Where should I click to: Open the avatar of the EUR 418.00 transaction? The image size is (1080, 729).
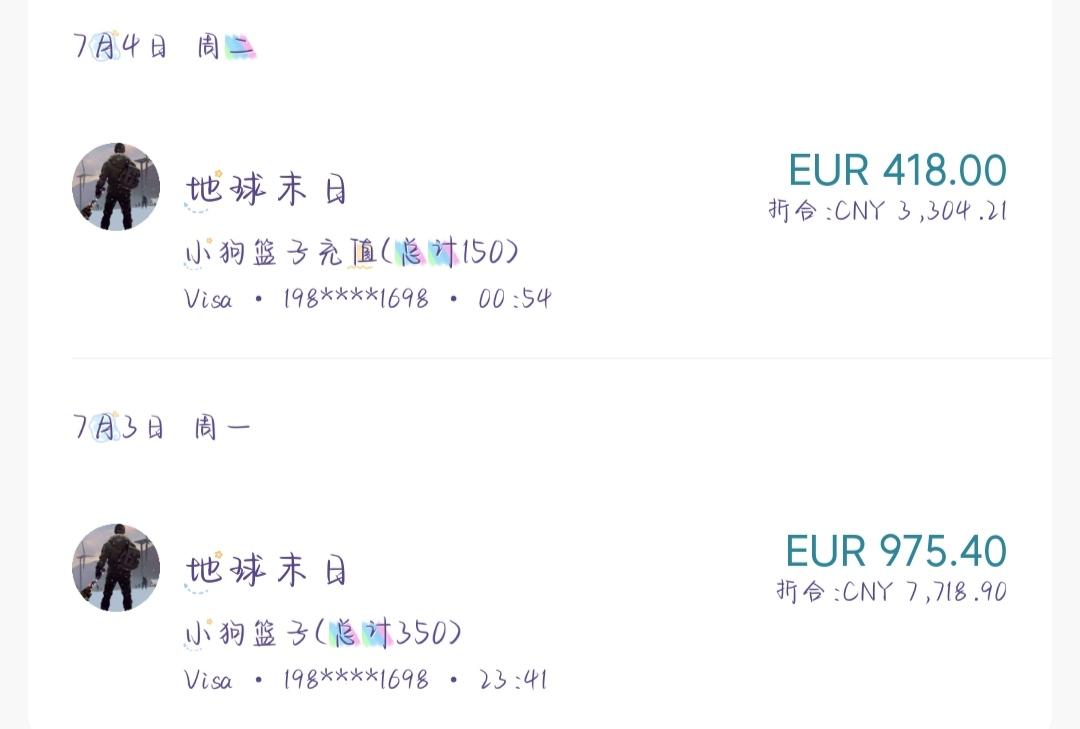tap(116, 187)
